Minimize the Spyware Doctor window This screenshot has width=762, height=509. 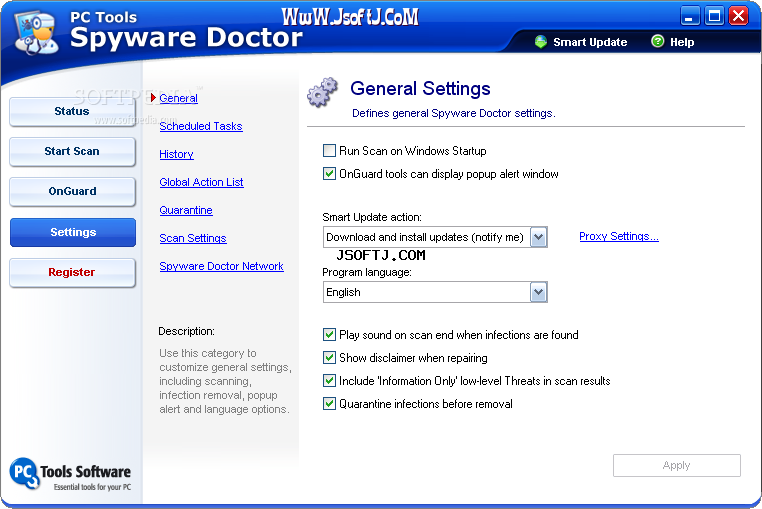pyautogui.click(x=689, y=16)
